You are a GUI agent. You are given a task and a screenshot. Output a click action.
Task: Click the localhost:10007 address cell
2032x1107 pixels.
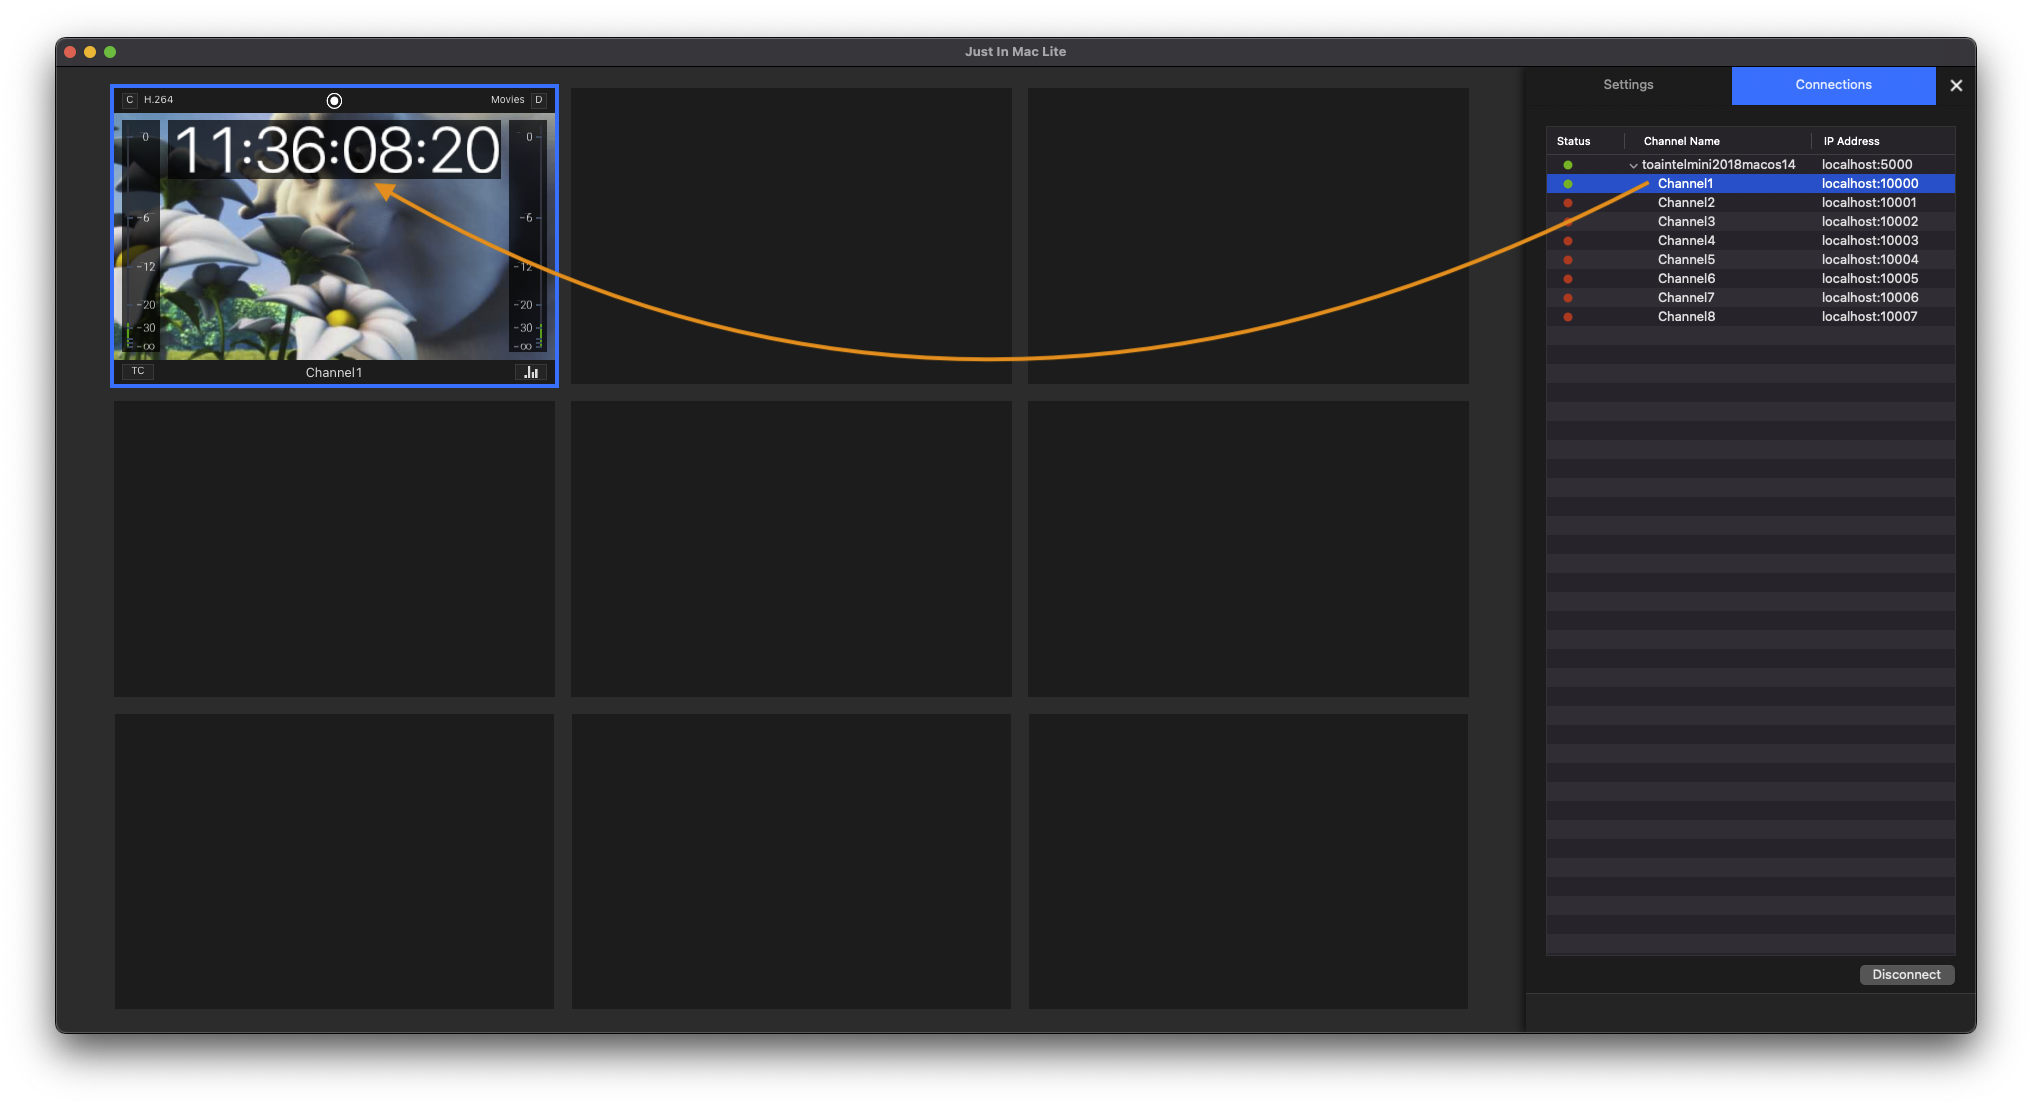coord(1870,317)
